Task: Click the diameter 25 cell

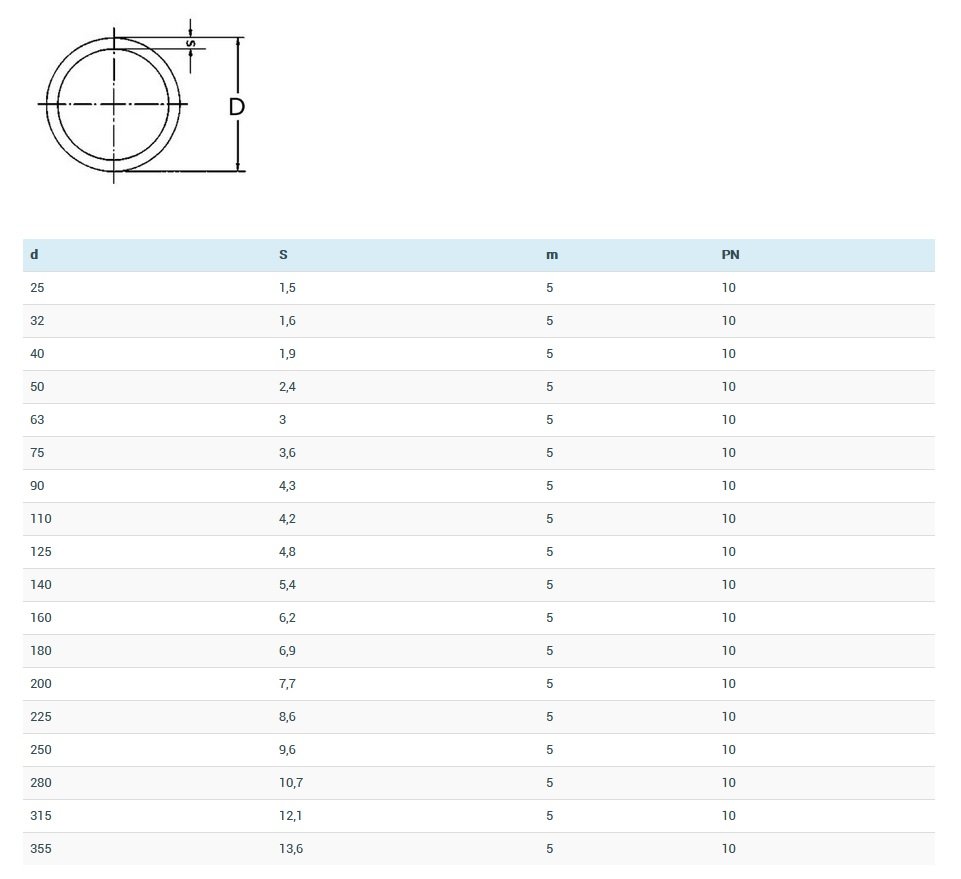Action: click(x=37, y=288)
